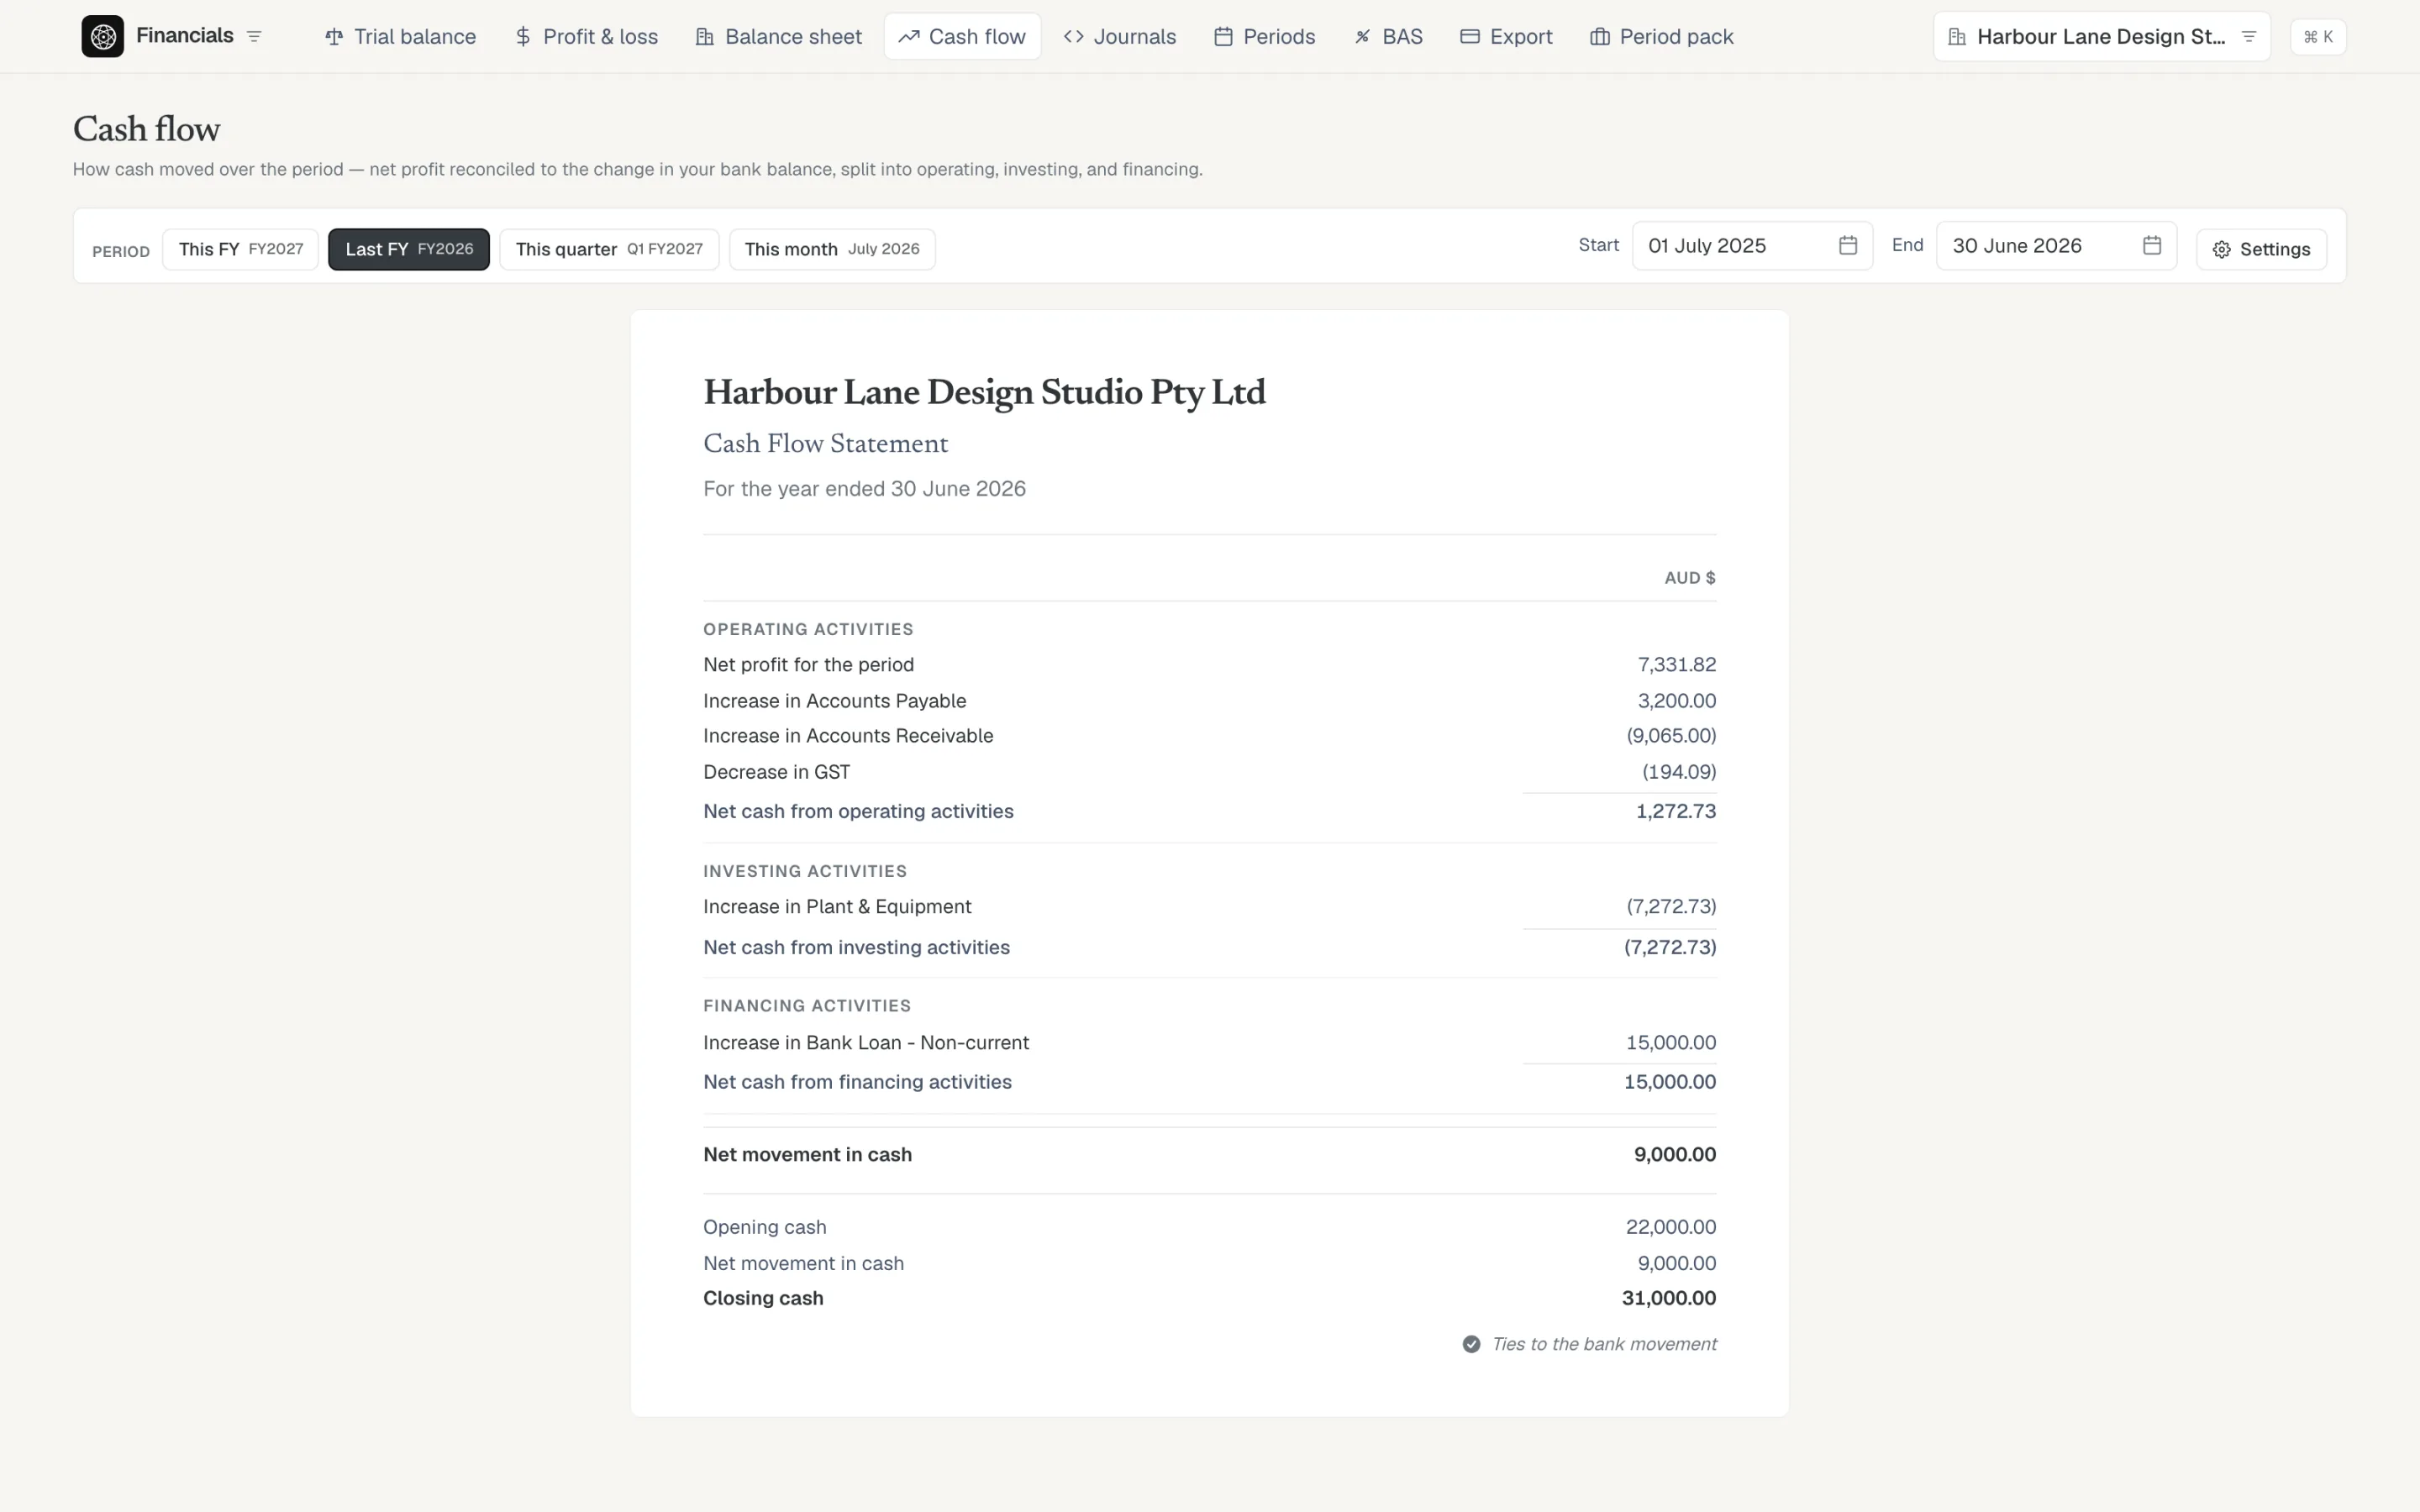2420x1512 pixels.
Task: Open the Balance sheet tab
Action: tap(778, 37)
